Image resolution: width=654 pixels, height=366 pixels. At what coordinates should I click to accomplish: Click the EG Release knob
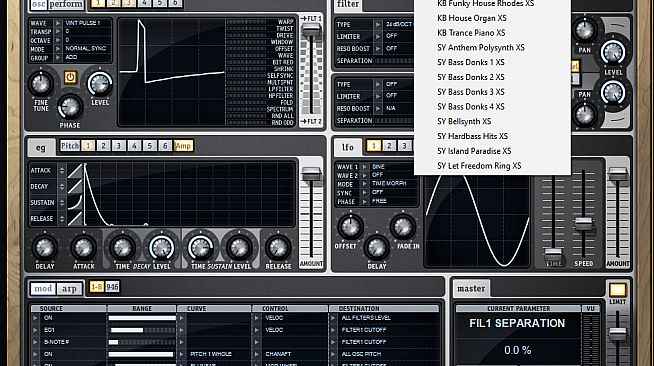(x=278, y=248)
